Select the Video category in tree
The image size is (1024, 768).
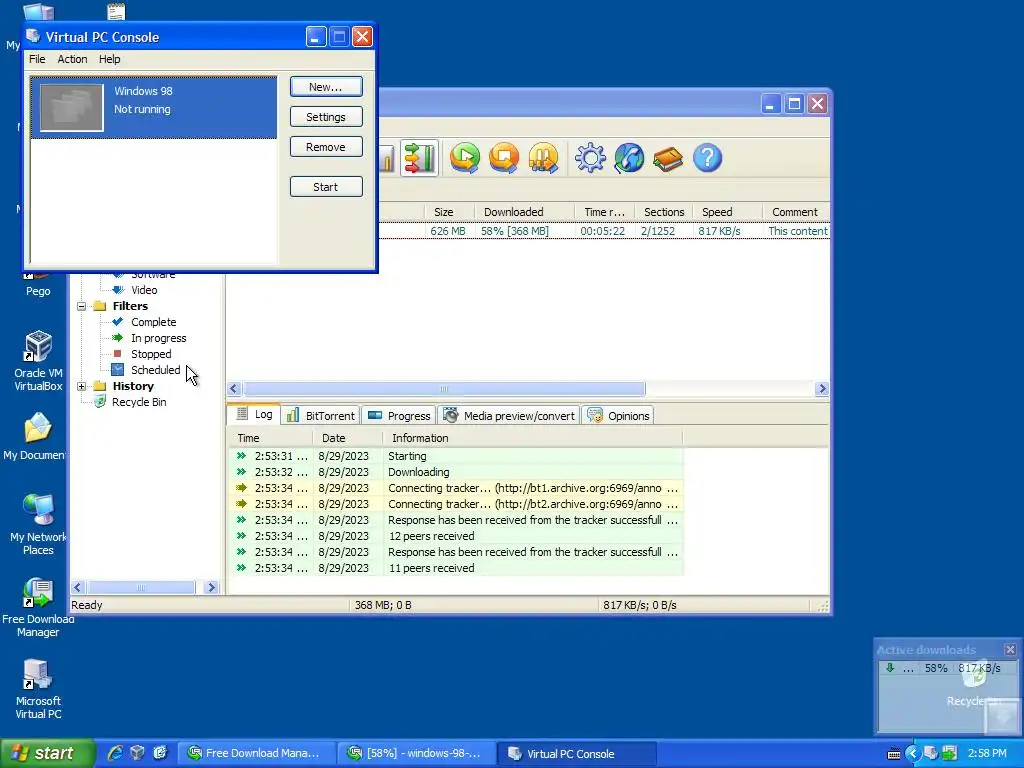pos(144,290)
